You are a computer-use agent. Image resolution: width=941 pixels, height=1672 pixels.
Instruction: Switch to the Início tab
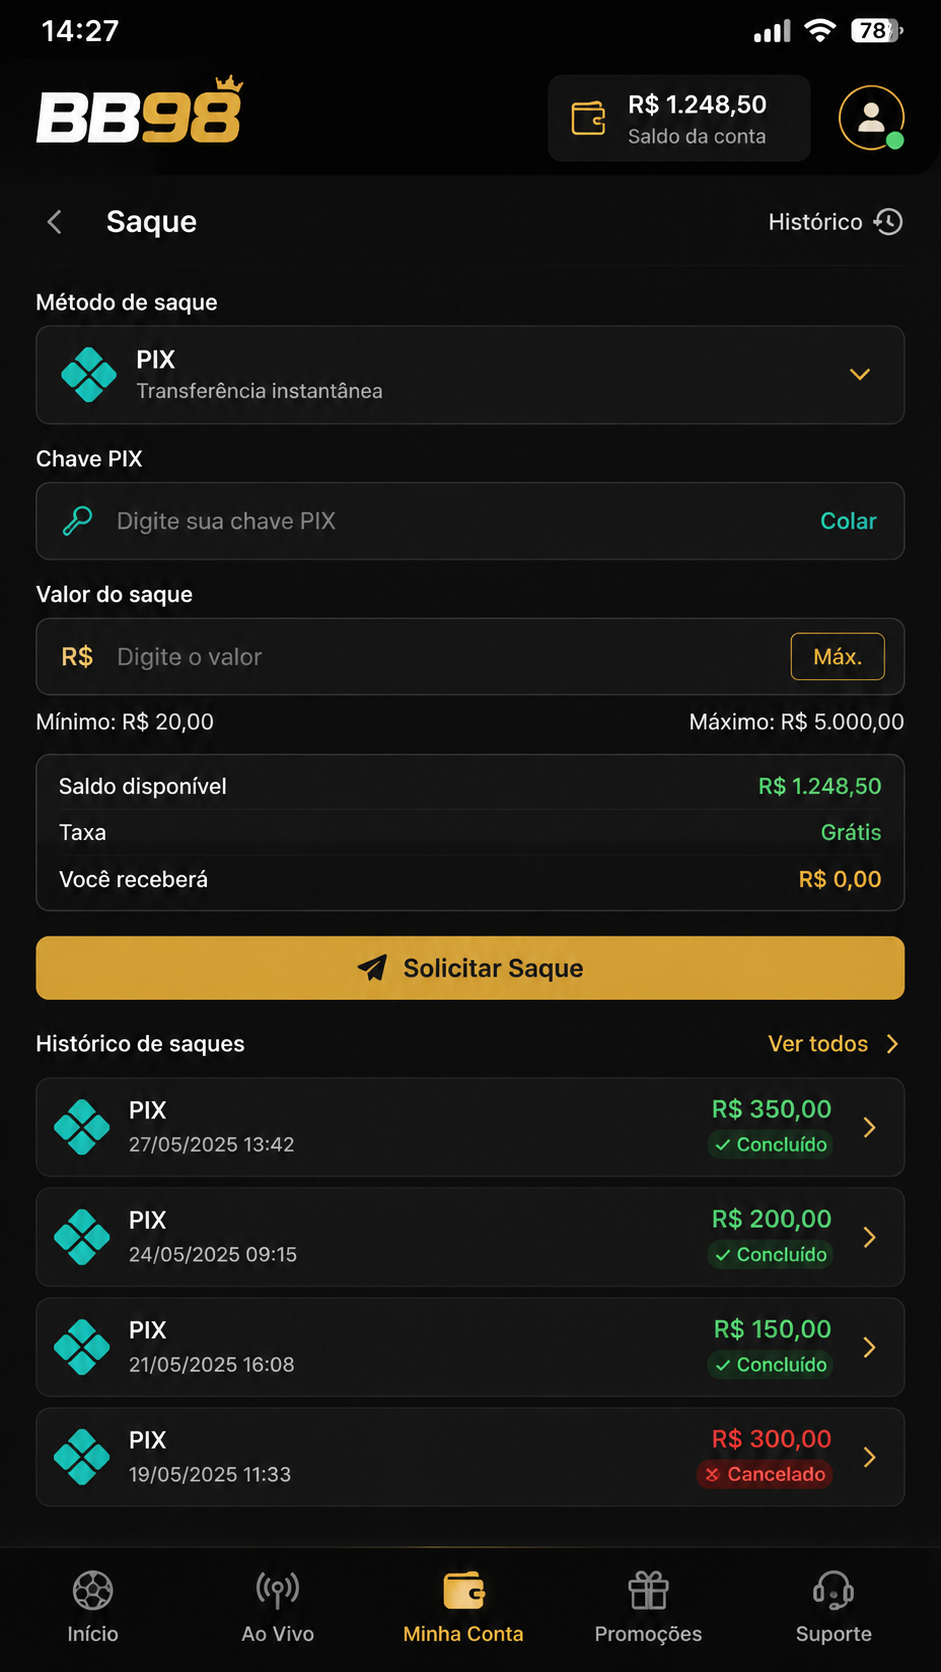click(93, 1607)
